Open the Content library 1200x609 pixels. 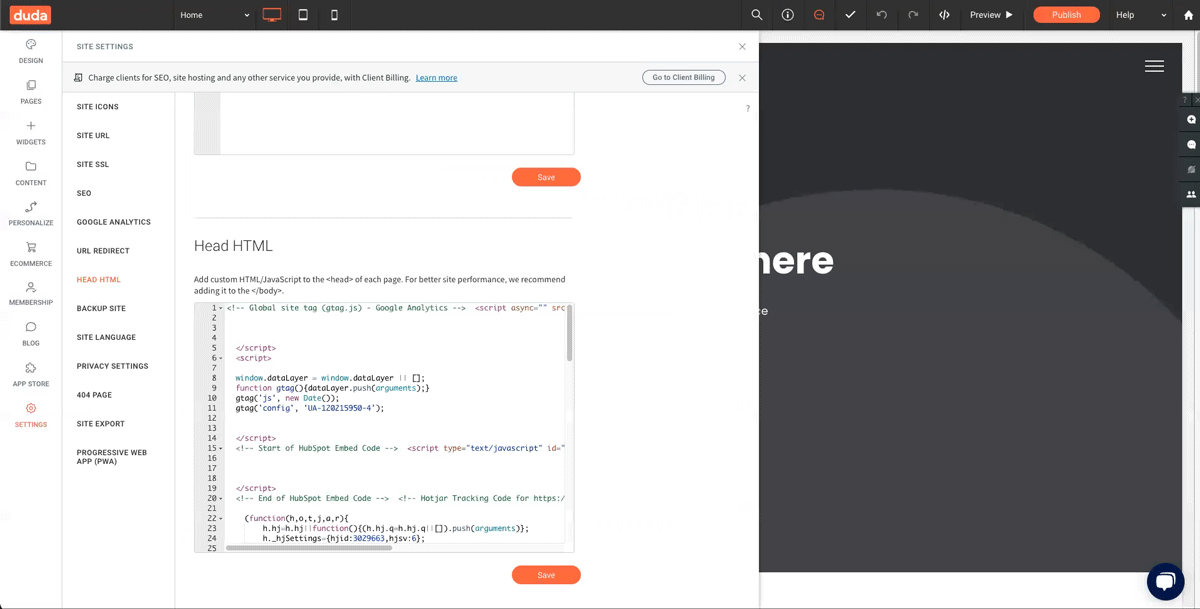(x=31, y=174)
